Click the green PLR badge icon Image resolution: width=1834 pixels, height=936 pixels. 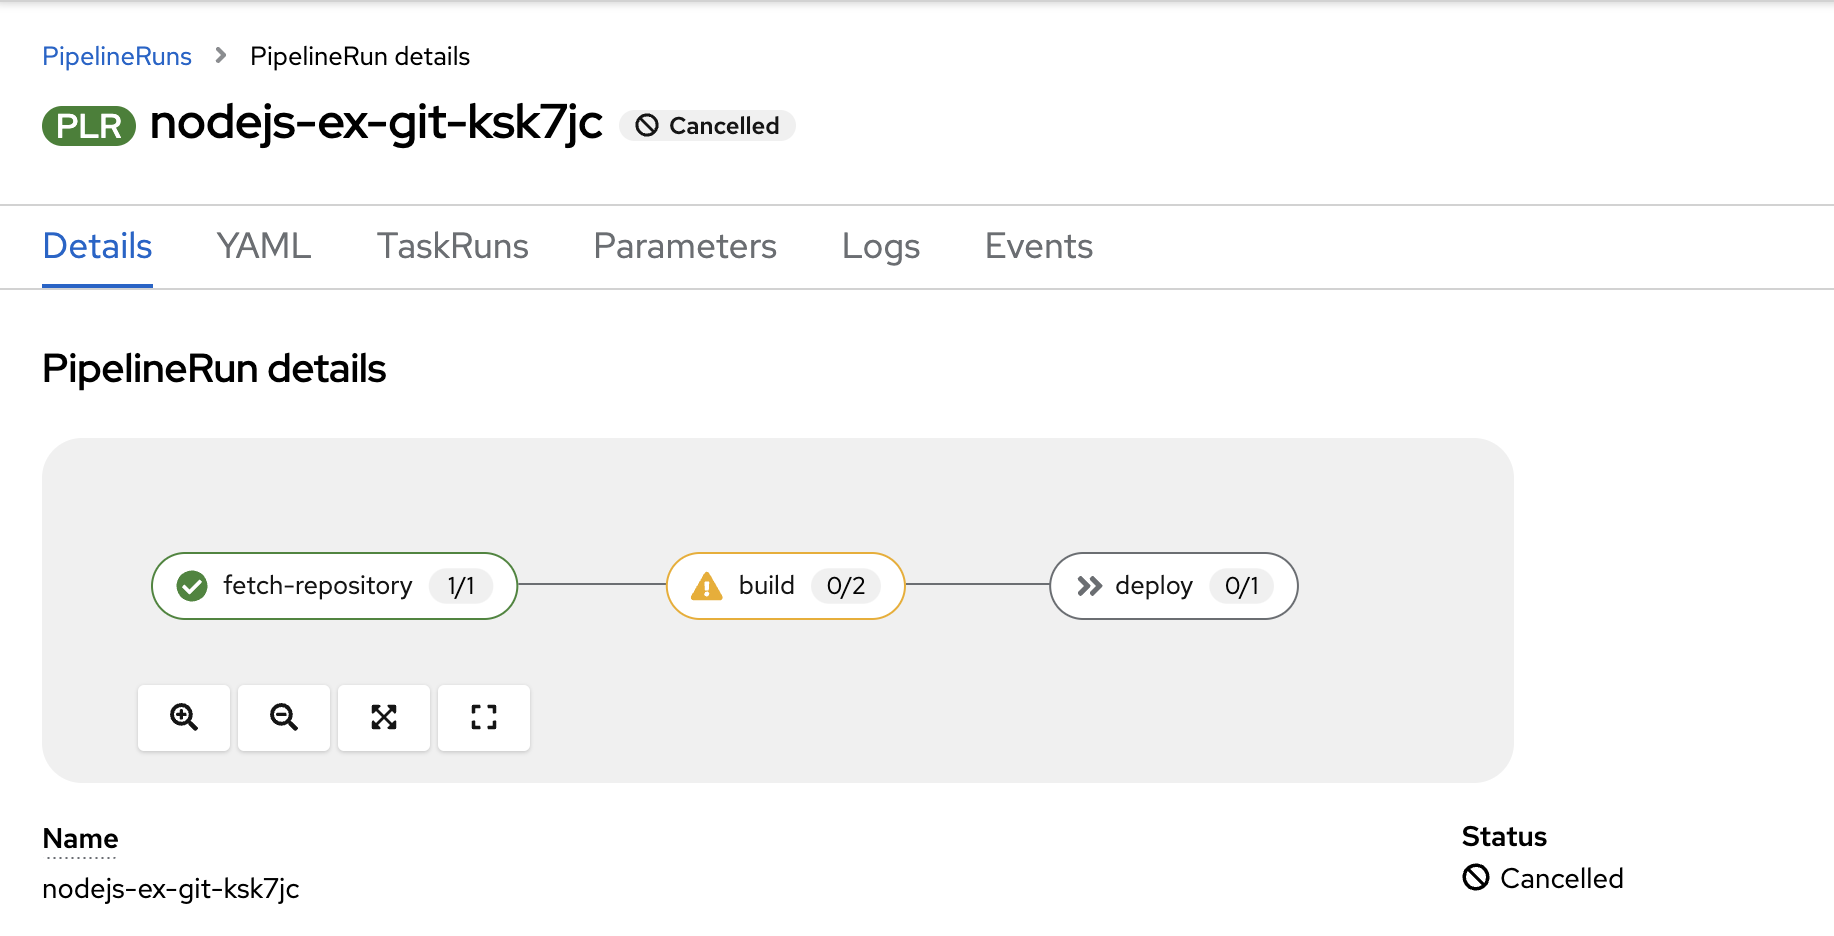[x=88, y=124]
